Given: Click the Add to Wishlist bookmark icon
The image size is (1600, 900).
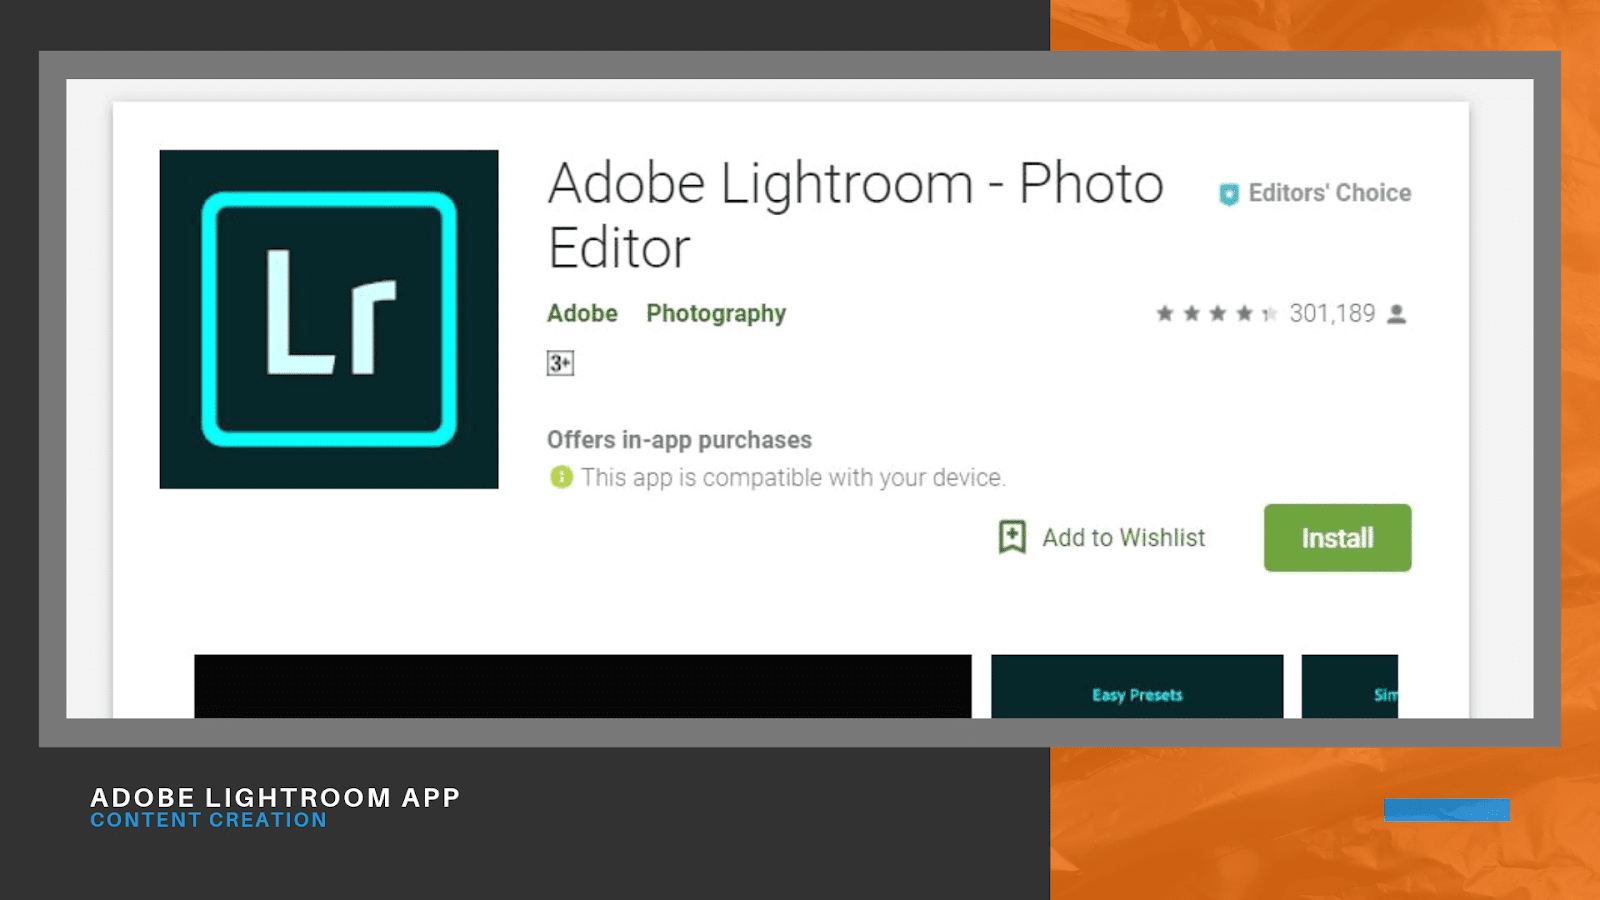Looking at the screenshot, I should pyautogui.click(x=1012, y=537).
